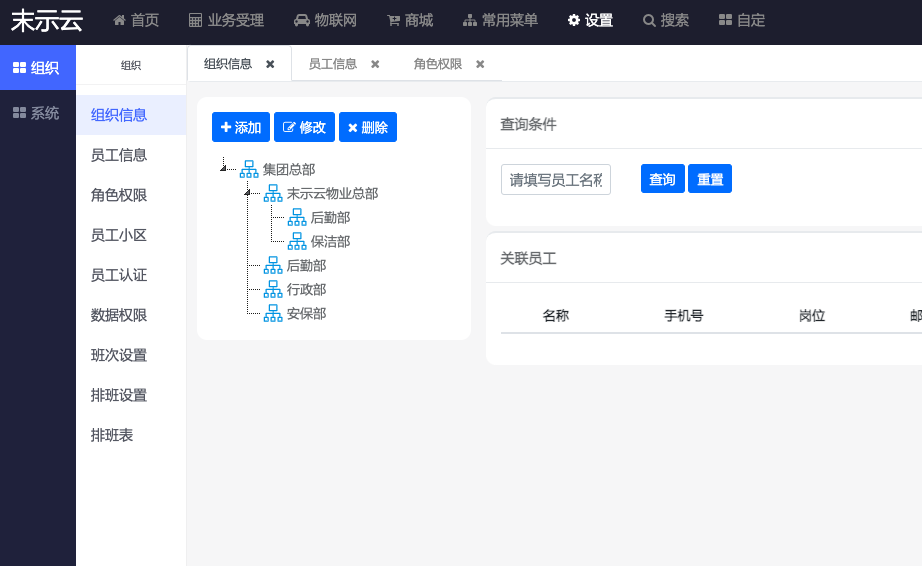This screenshot has height=566, width=922.
Task: Open 数据权限 in the sidebar
Action: (119, 315)
